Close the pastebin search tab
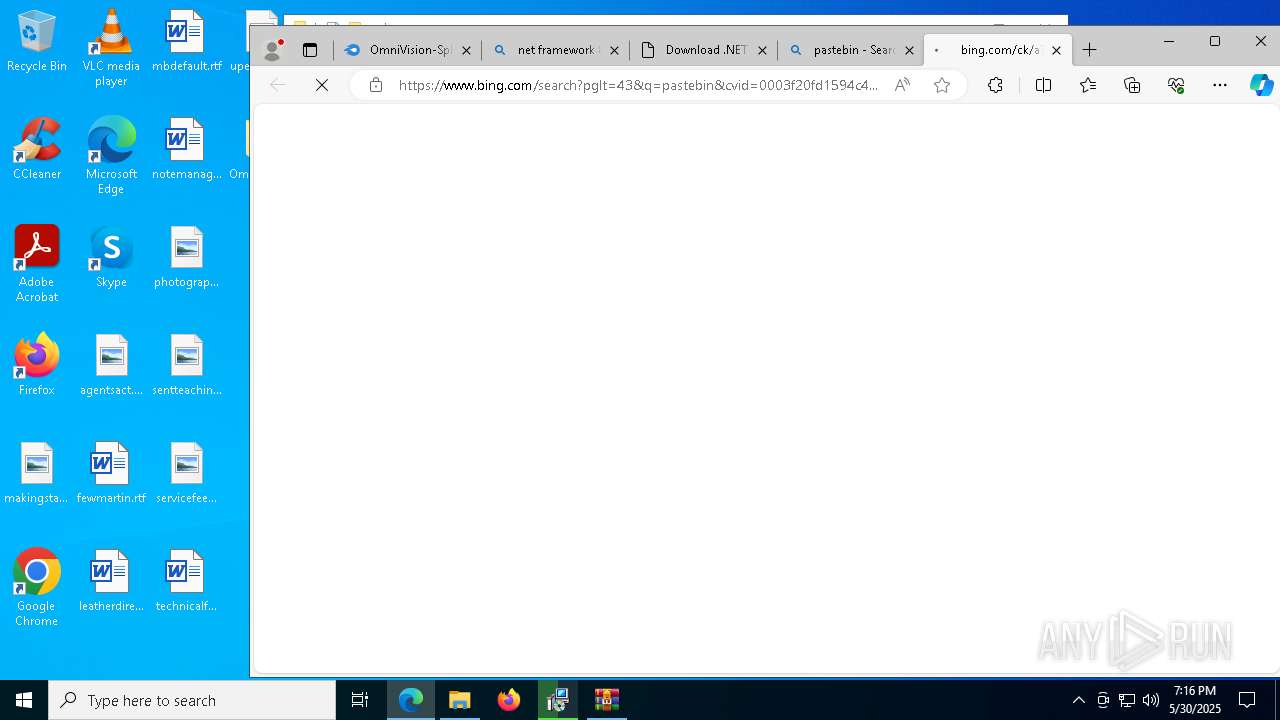Screen dimensions: 1280x720 (909, 50)
